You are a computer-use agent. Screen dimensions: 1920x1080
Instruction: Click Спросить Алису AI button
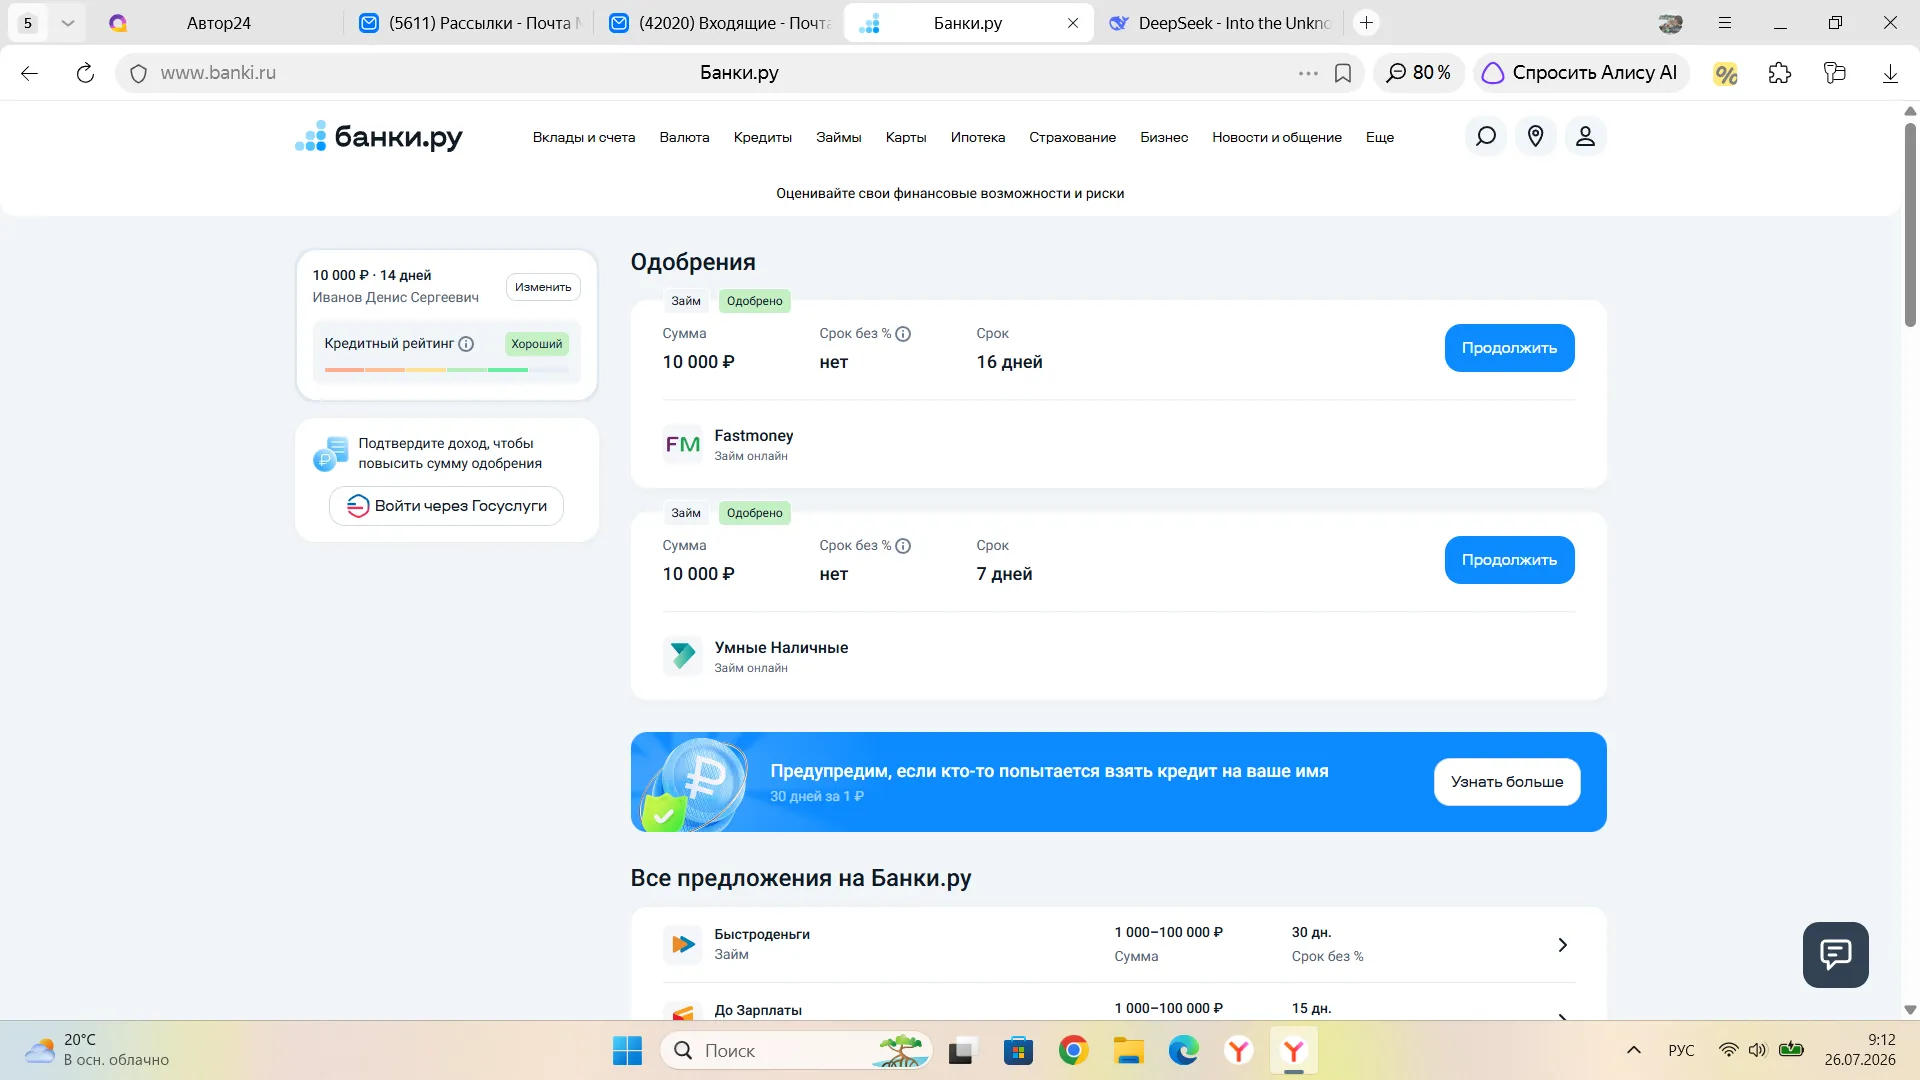[x=1581, y=73]
